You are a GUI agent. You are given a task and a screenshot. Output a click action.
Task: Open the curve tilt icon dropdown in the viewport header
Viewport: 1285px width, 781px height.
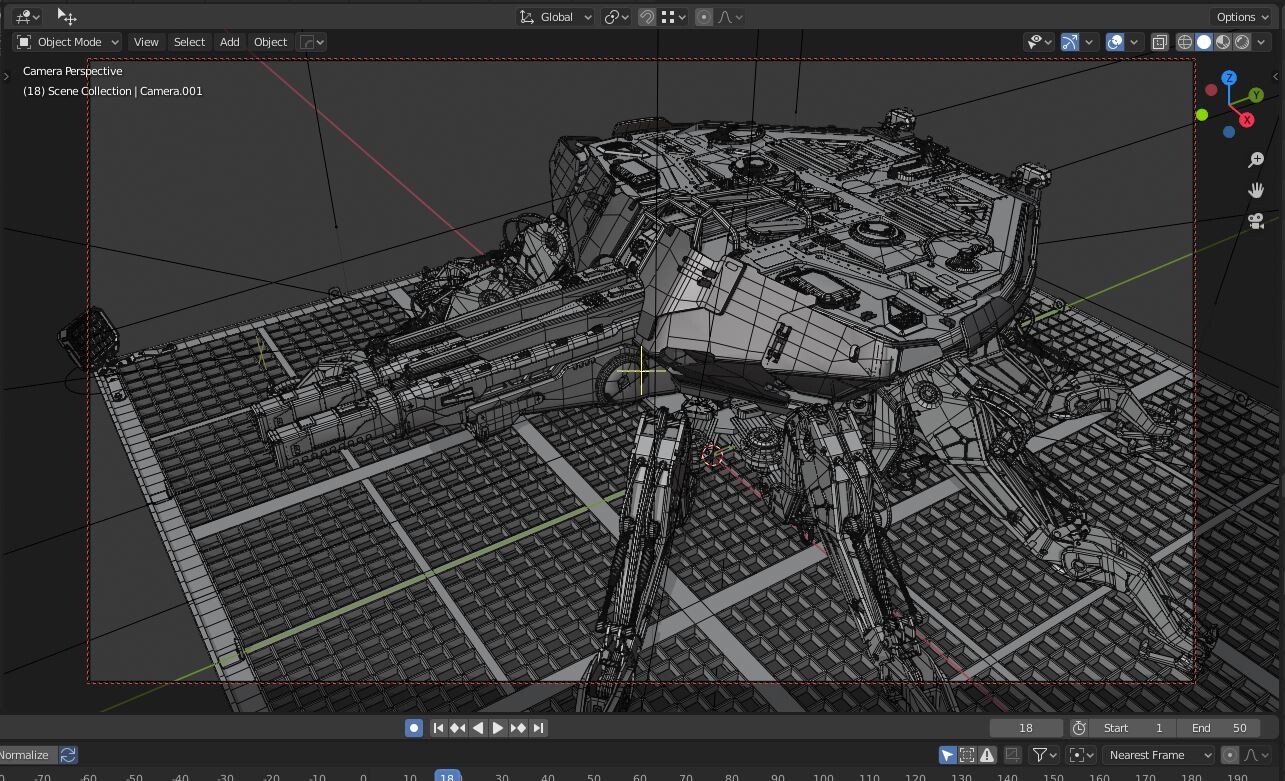312,42
